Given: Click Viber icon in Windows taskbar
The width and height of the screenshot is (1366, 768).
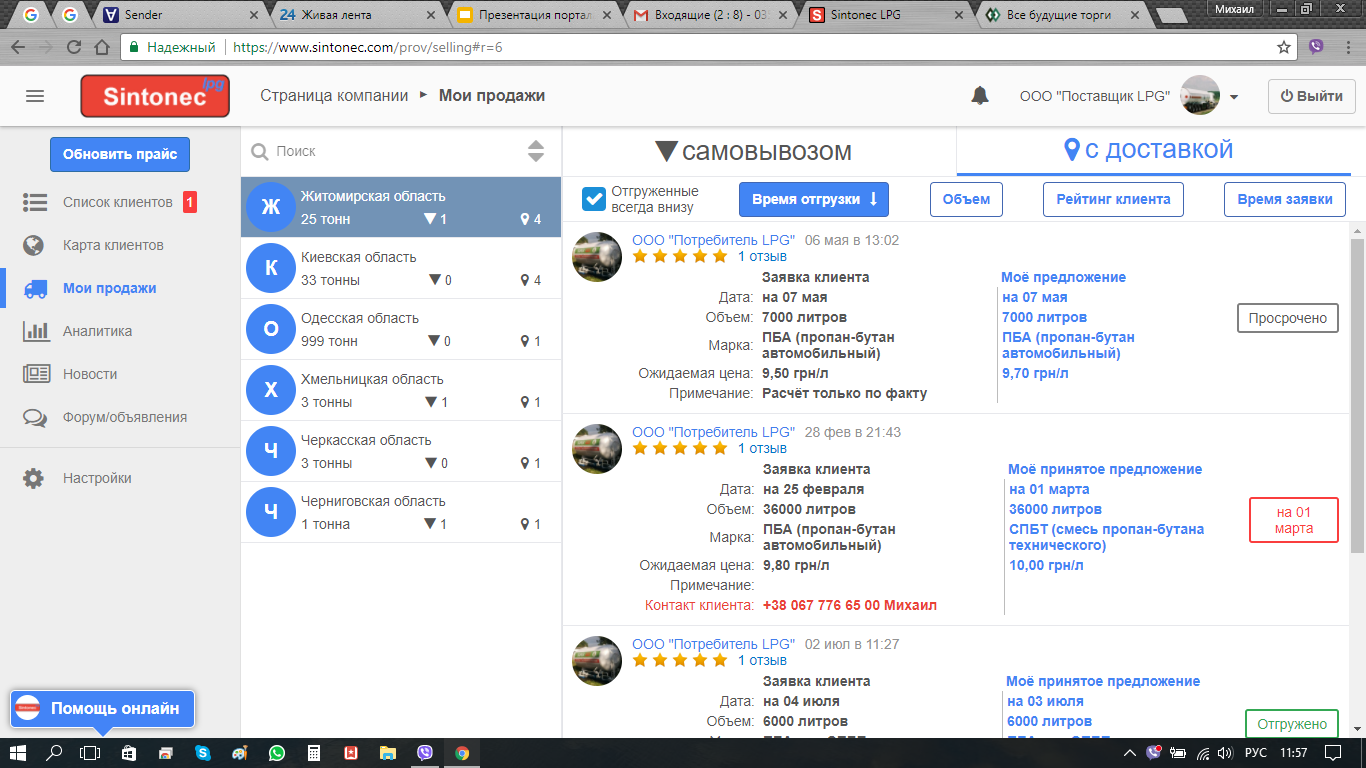Looking at the screenshot, I should click(x=425, y=753).
